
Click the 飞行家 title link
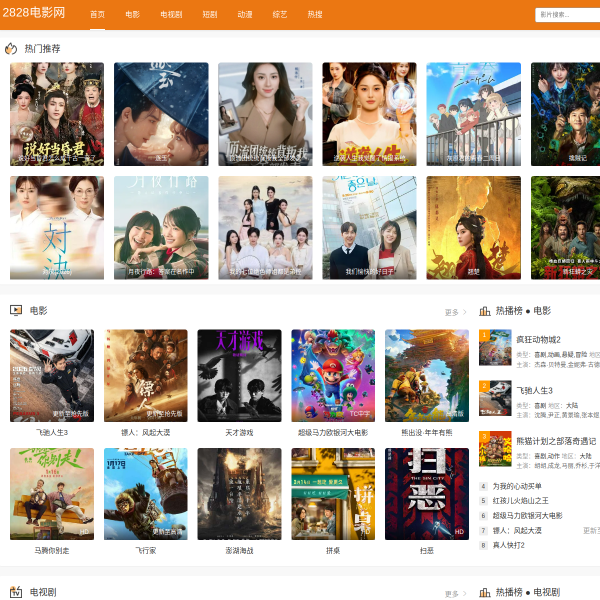pos(146,551)
